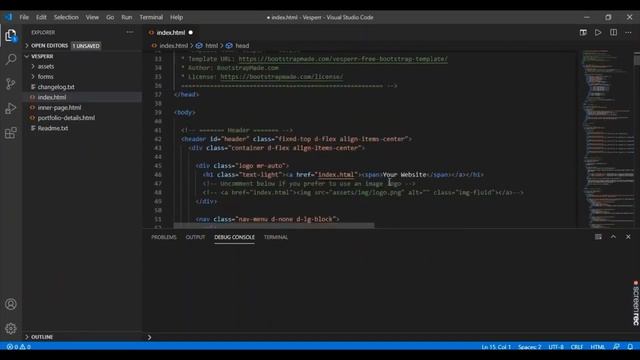Viewport: 640px width, 360px height.
Task: Click UTF-8 encoding status item
Action: pyautogui.click(x=556, y=347)
